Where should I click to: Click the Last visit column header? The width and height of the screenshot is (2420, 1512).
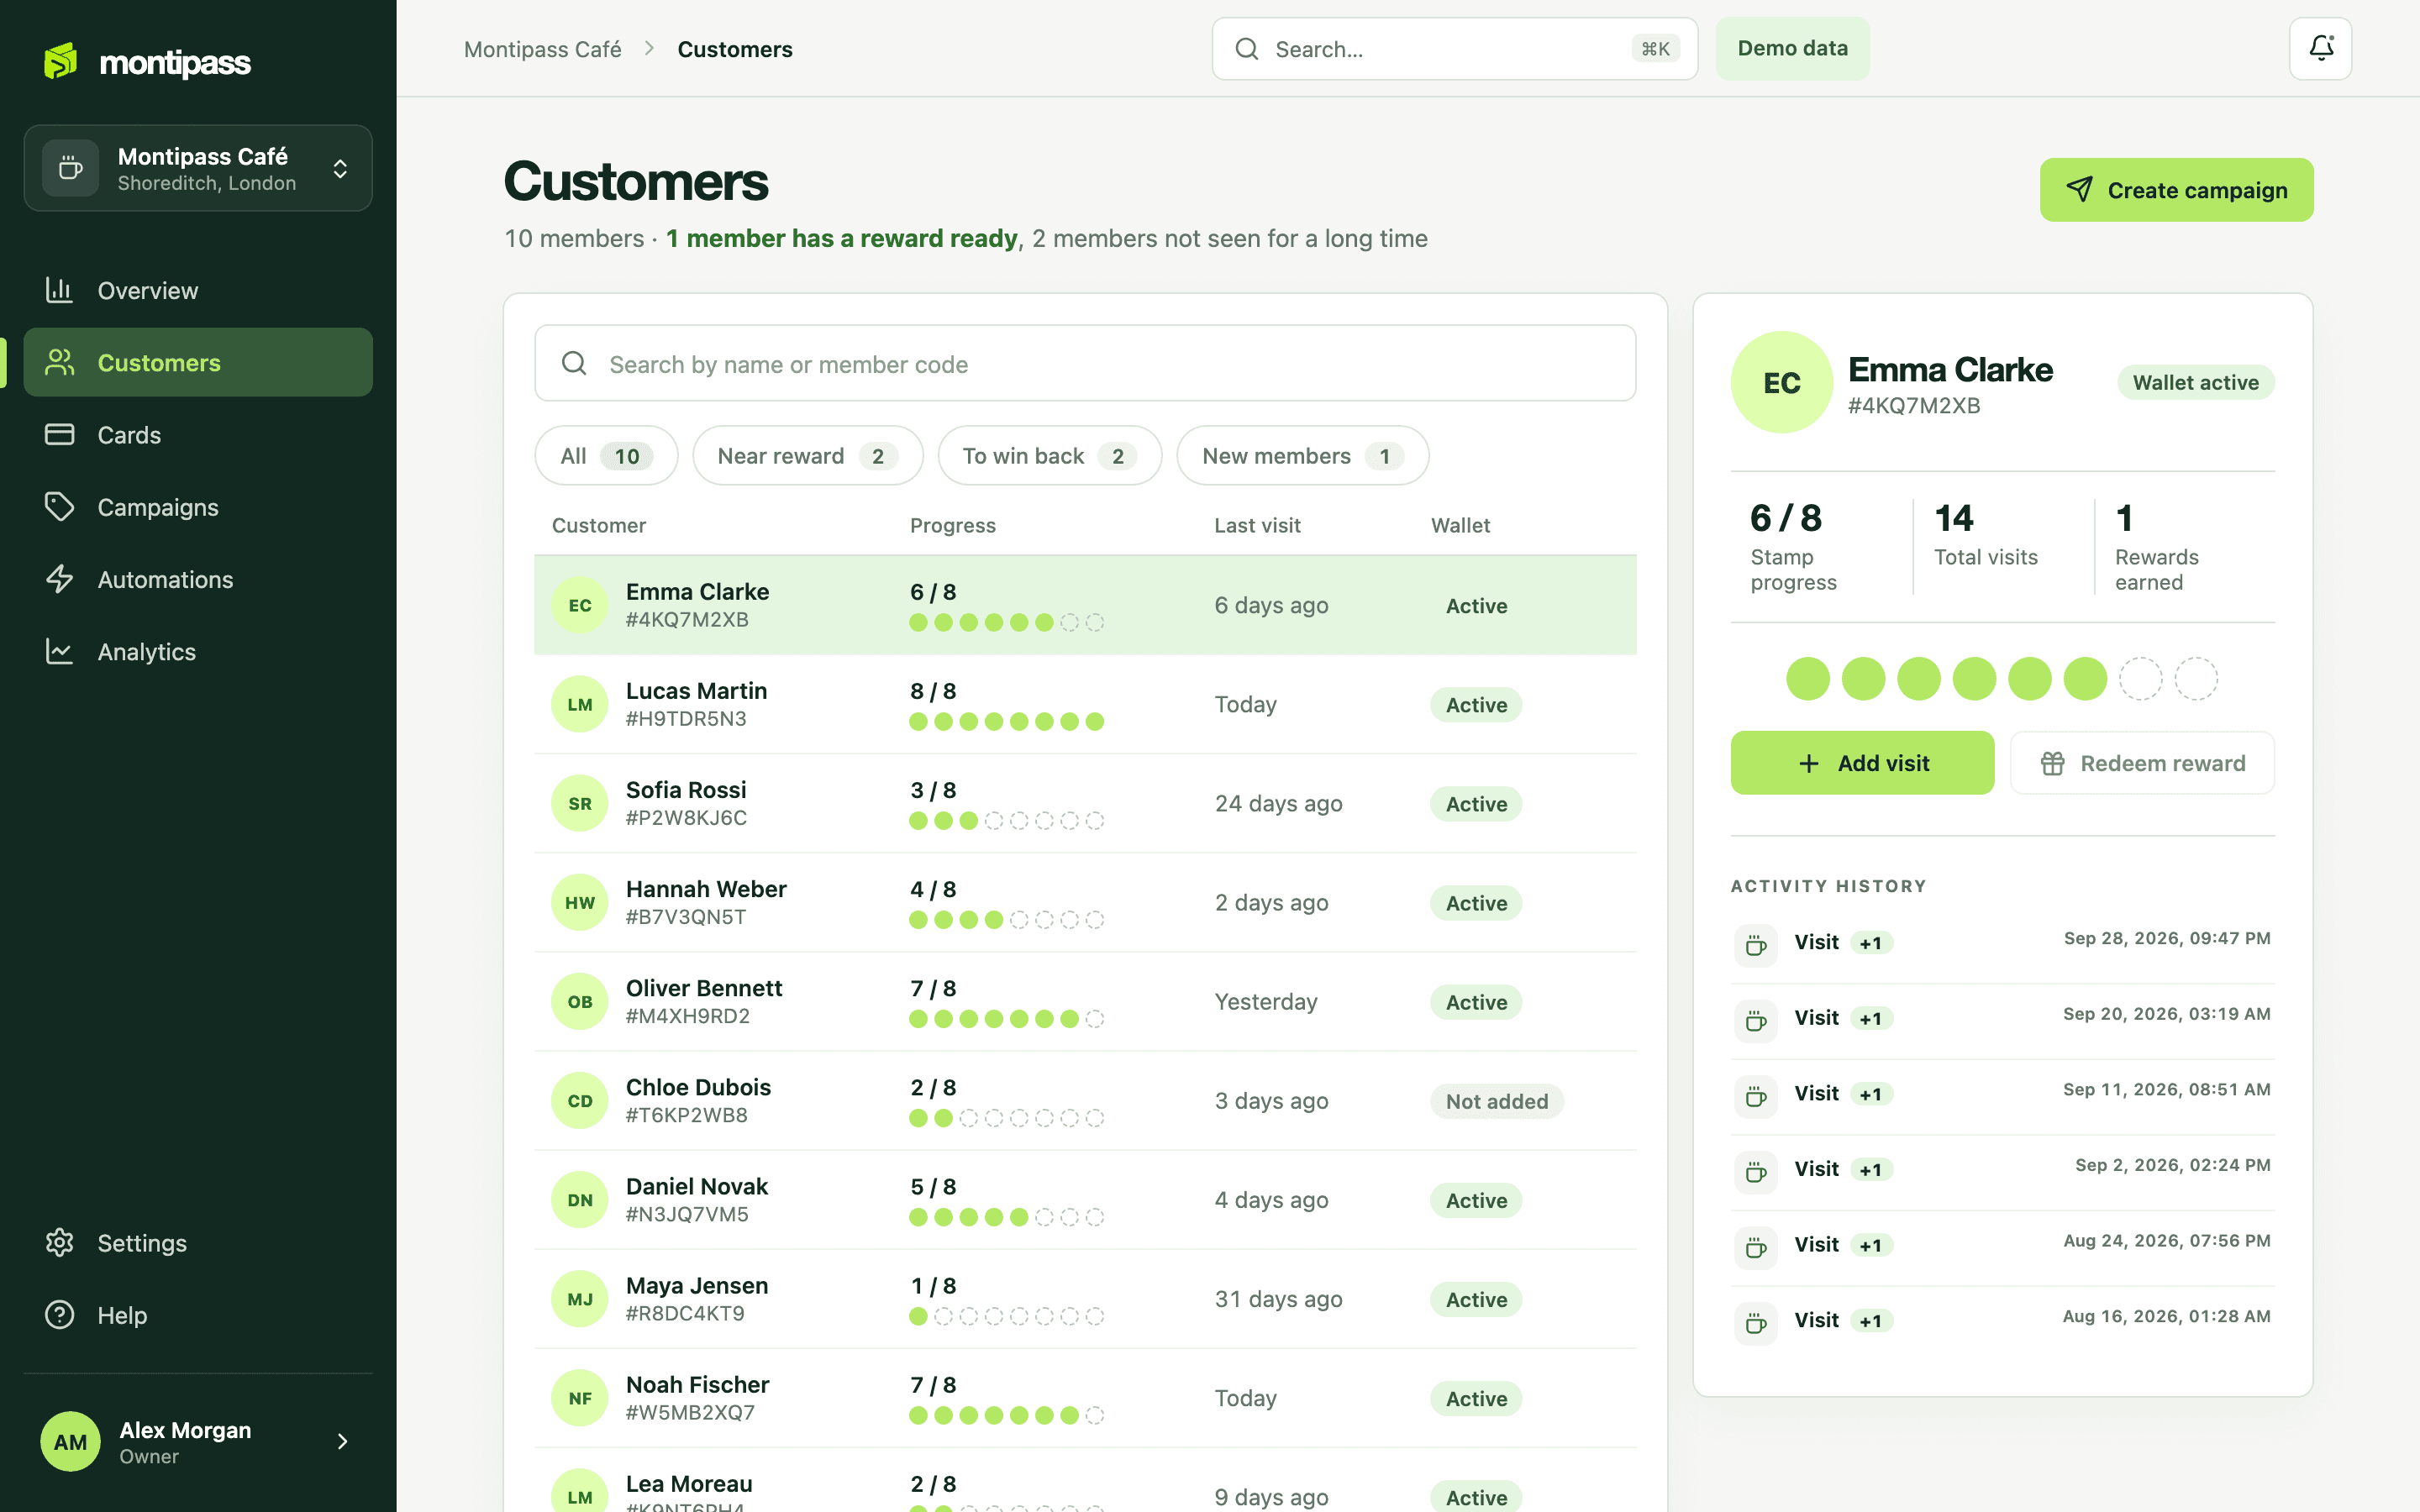[1257, 525]
